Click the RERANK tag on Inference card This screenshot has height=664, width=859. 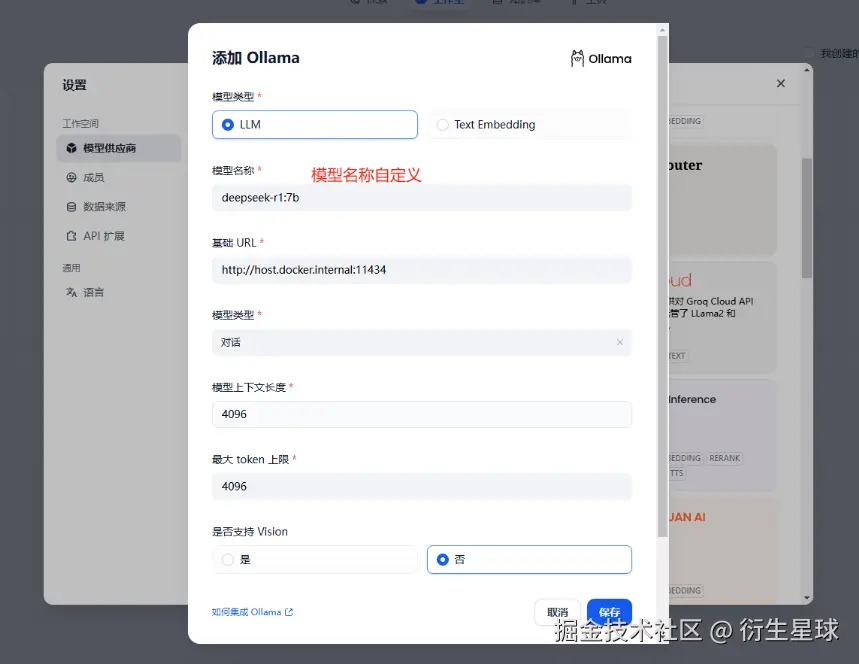[724, 458]
